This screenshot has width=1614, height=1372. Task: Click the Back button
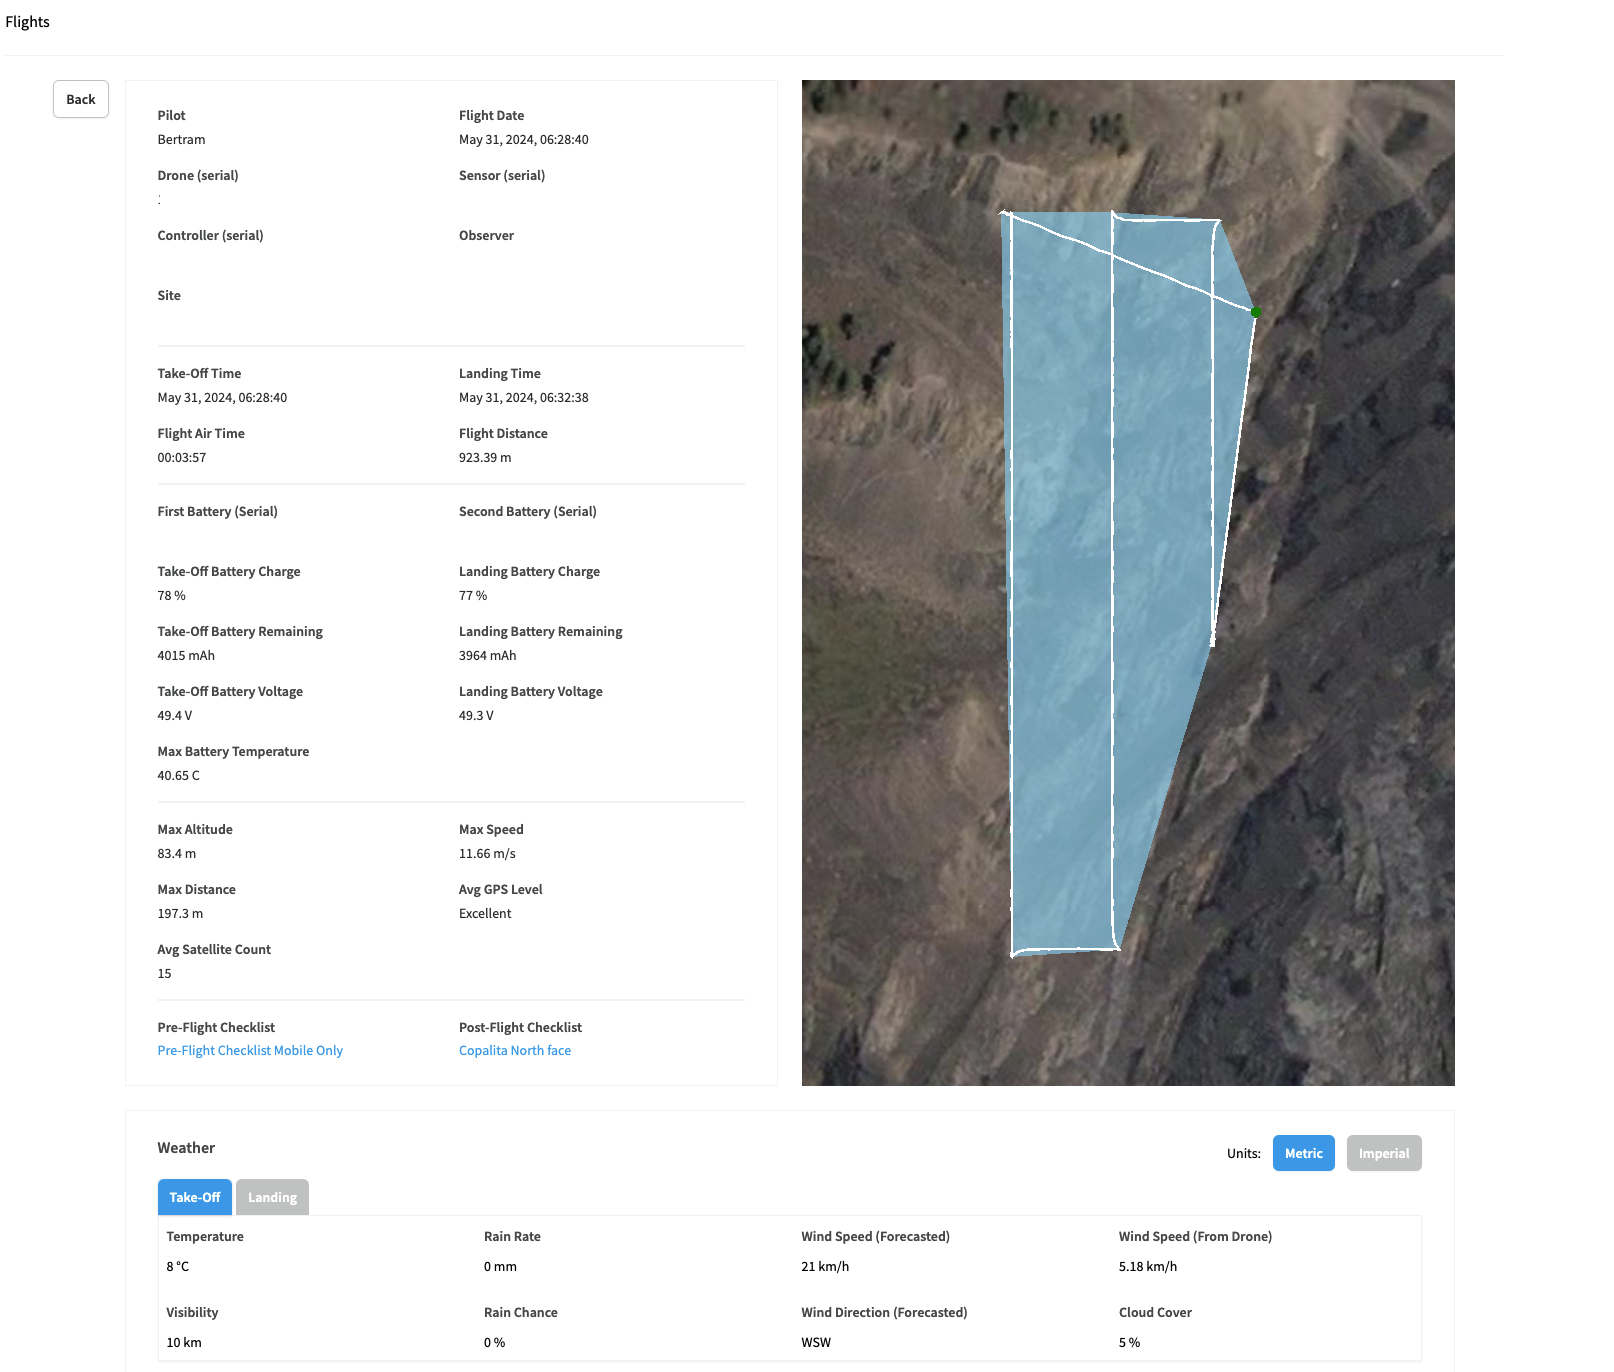[81, 99]
